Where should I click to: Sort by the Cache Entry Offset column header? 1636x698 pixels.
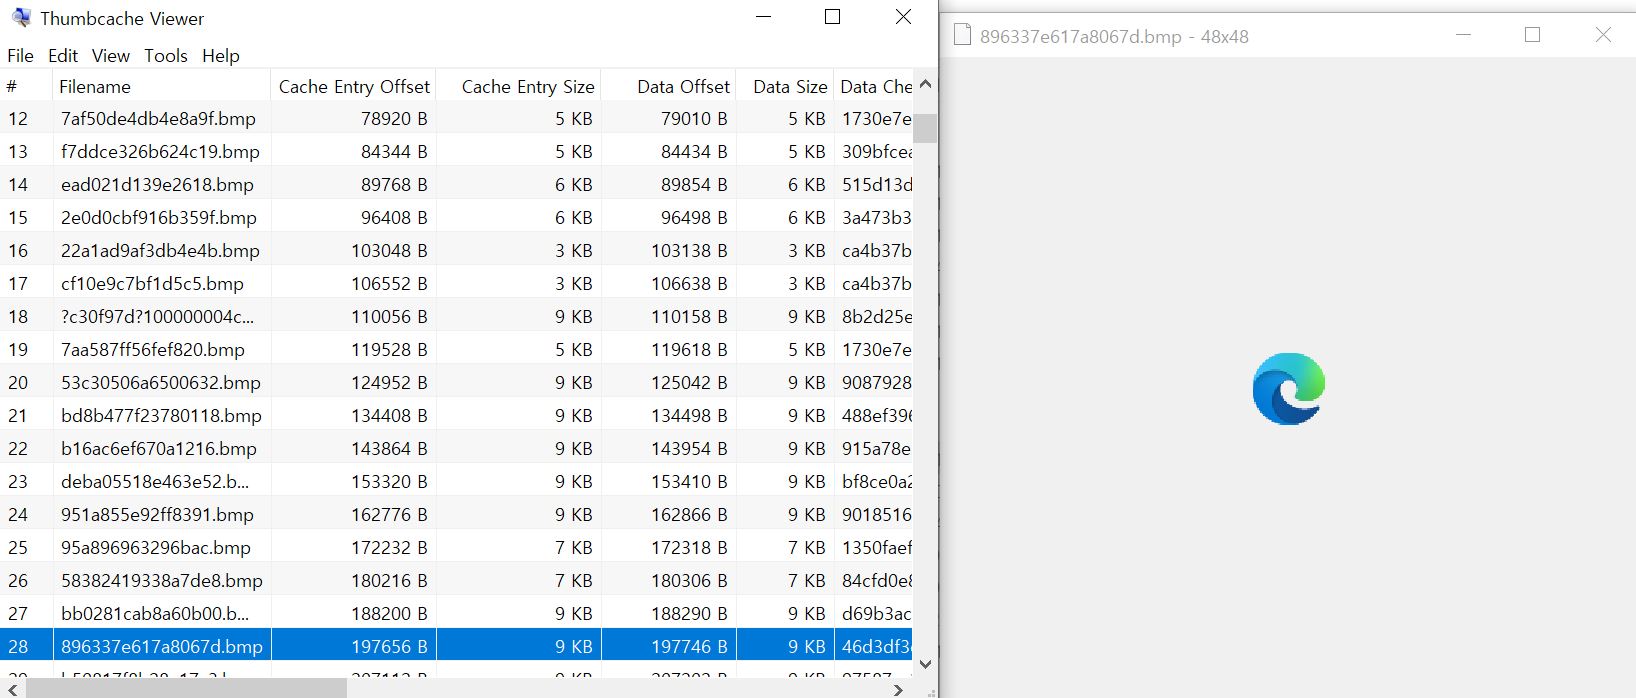[353, 86]
